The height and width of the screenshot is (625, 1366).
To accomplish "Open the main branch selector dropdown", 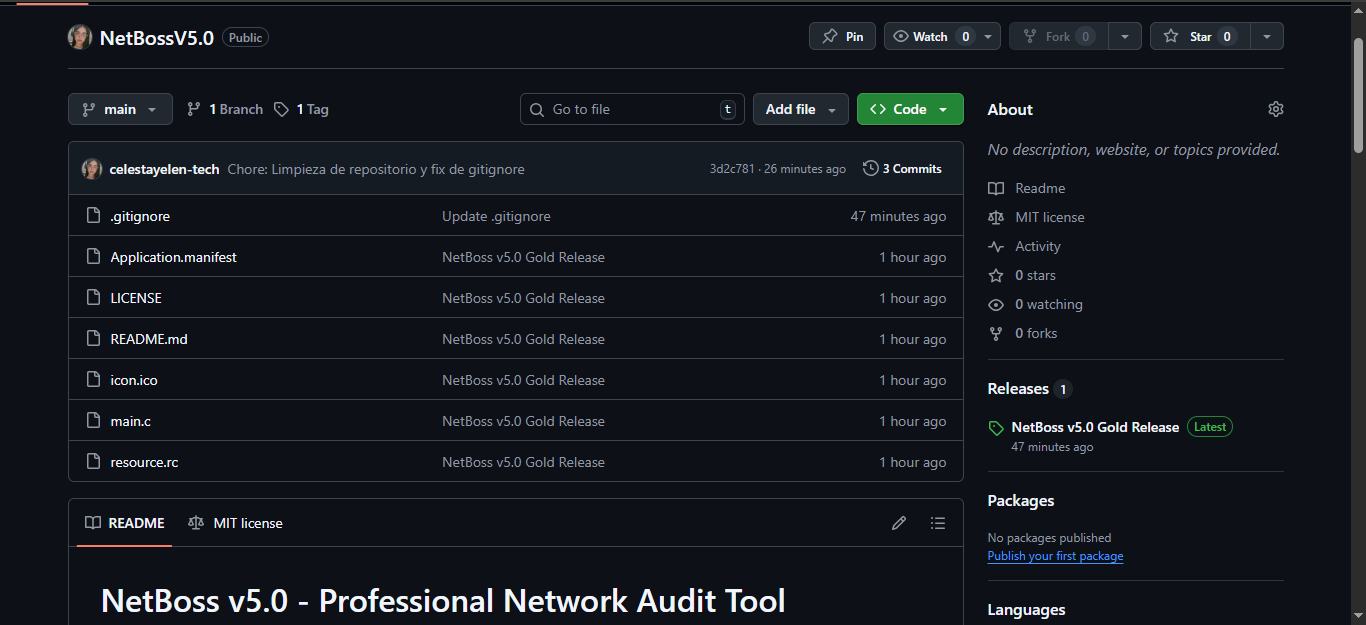I will (120, 109).
